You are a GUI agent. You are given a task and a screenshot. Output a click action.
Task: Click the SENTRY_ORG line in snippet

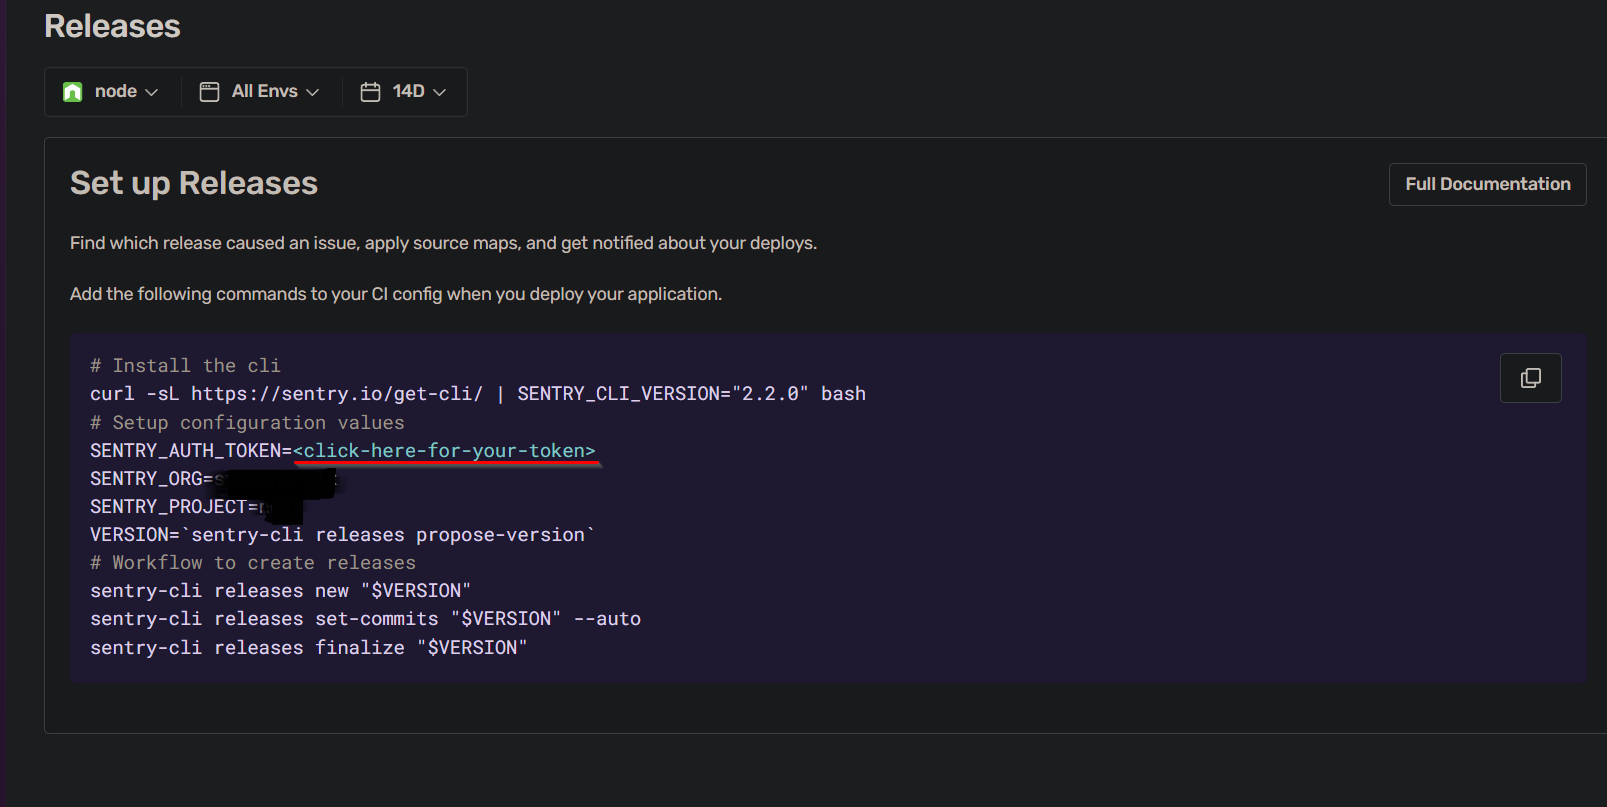(x=215, y=479)
